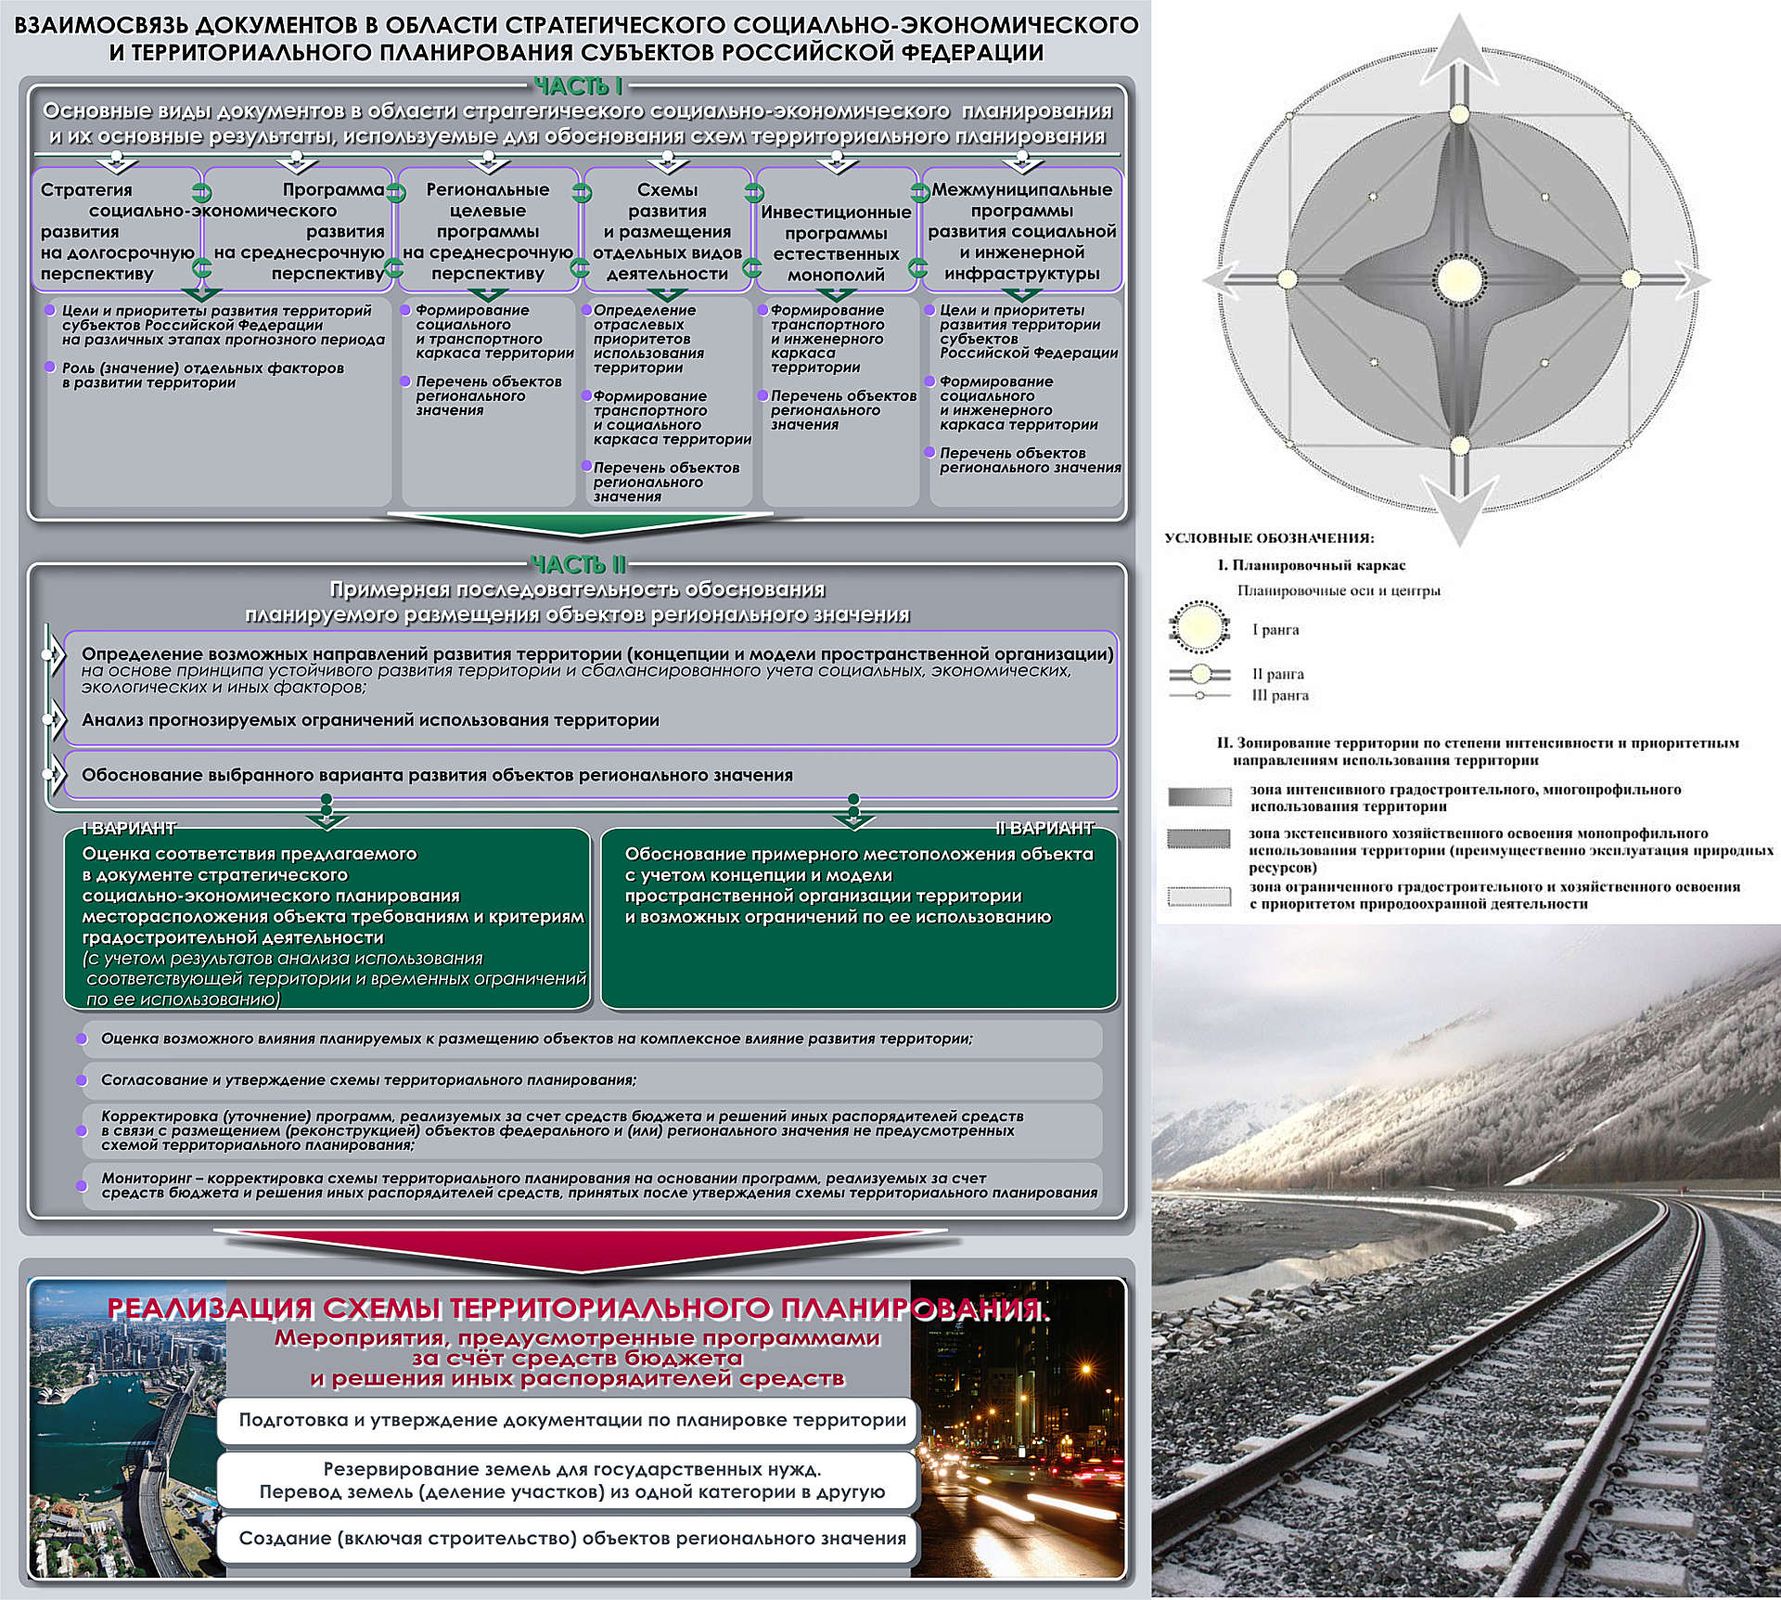This screenshot has width=1781, height=1600.
Task: Select the 'I ранга' legend symbol
Action: pyautogui.click(x=1198, y=628)
